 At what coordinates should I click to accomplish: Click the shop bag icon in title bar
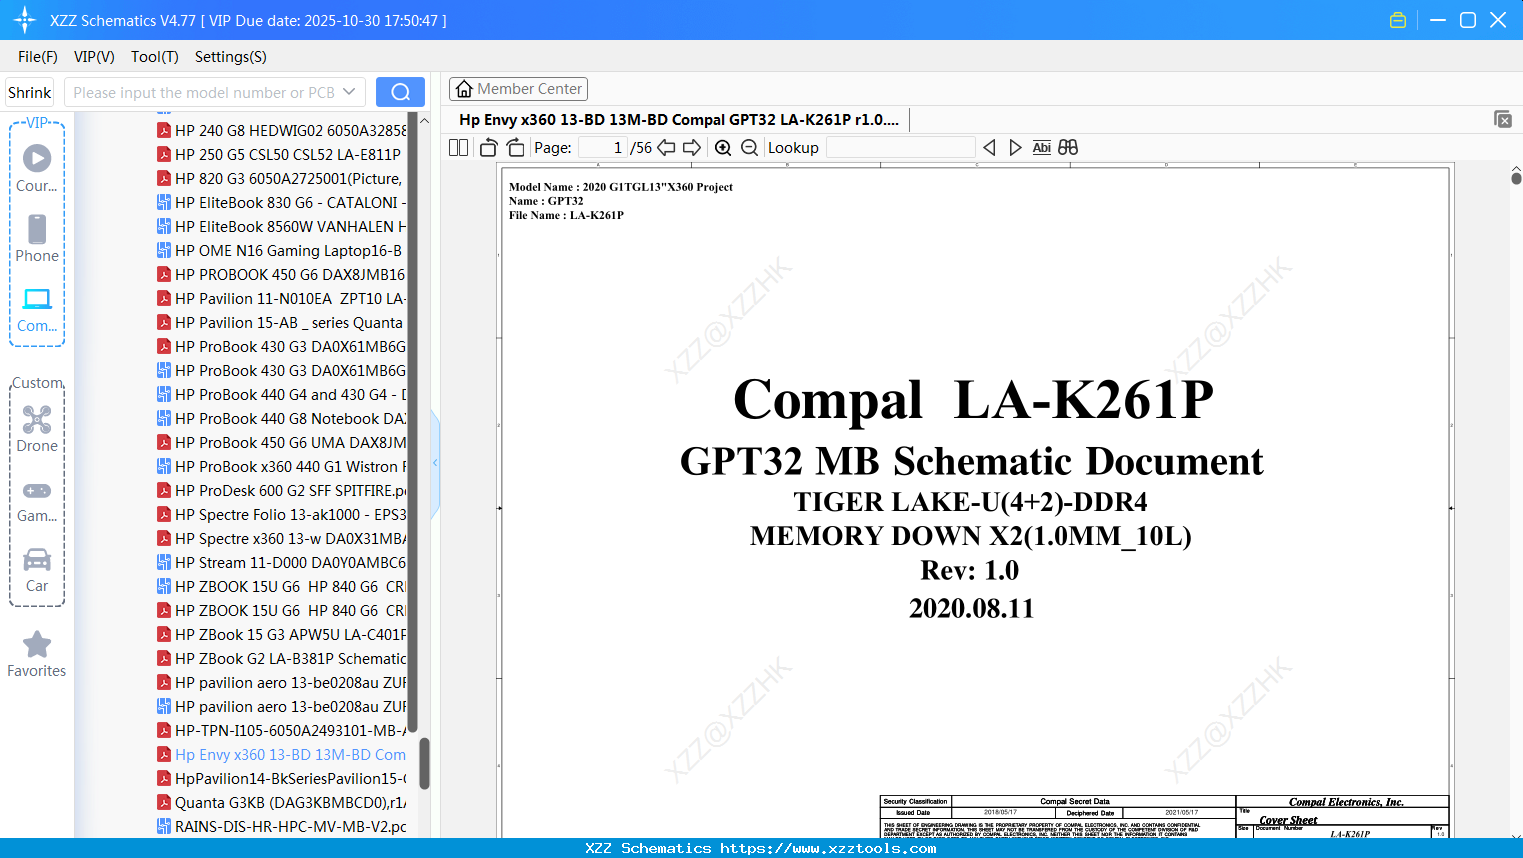(1398, 20)
